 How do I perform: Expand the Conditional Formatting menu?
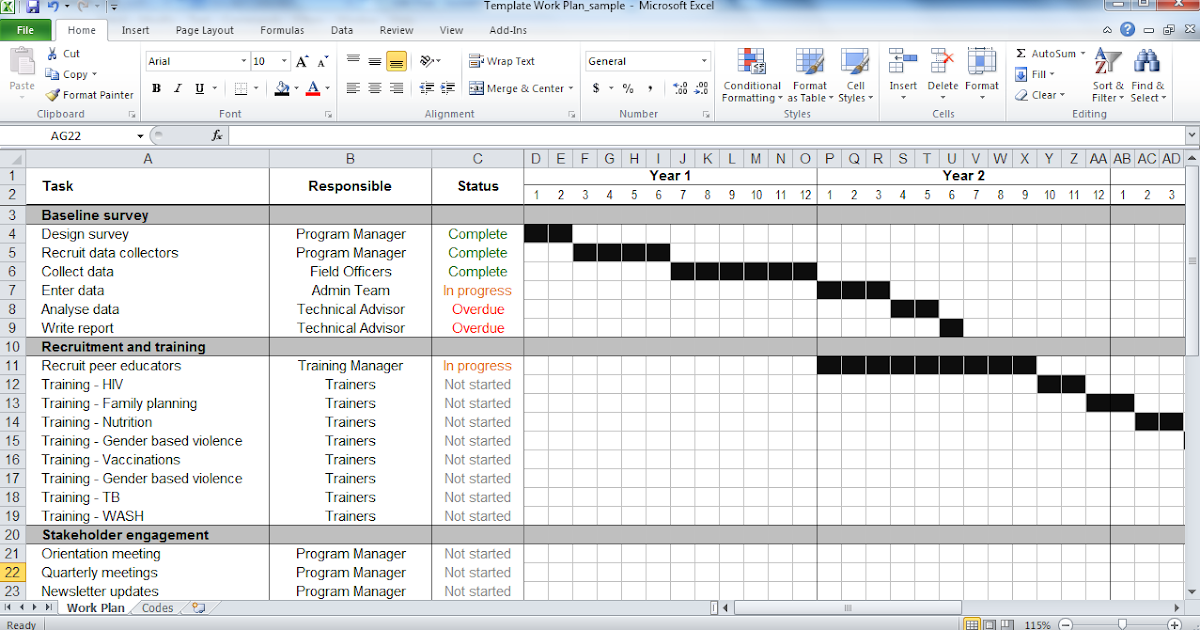pyautogui.click(x=752, y=75)
